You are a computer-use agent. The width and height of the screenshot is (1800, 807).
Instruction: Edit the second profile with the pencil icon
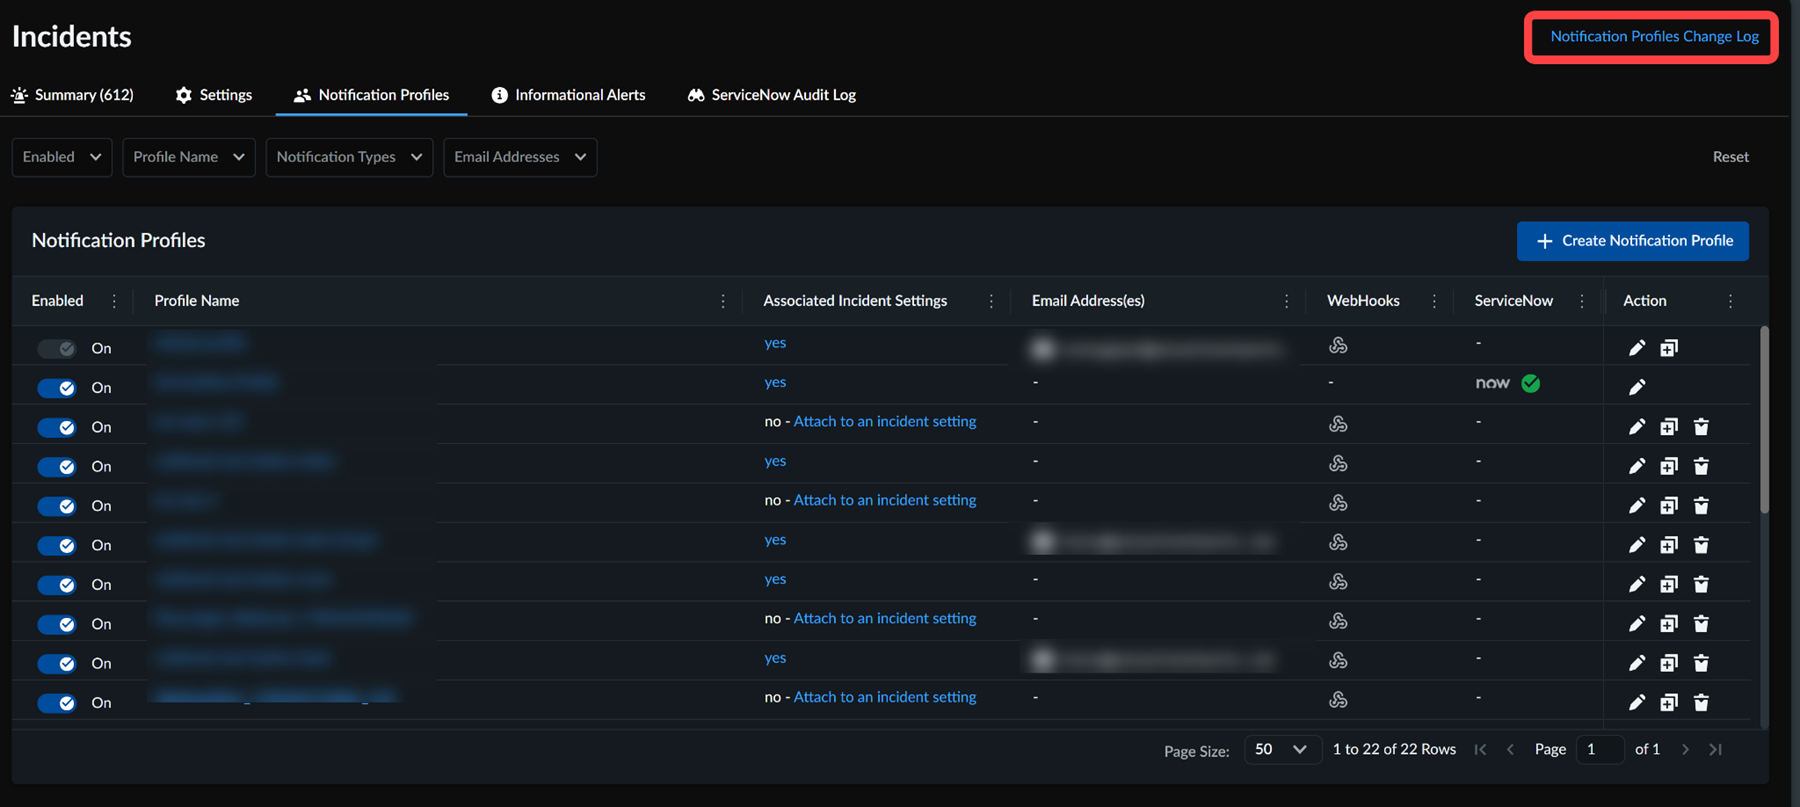click(x=1636, y=387)
